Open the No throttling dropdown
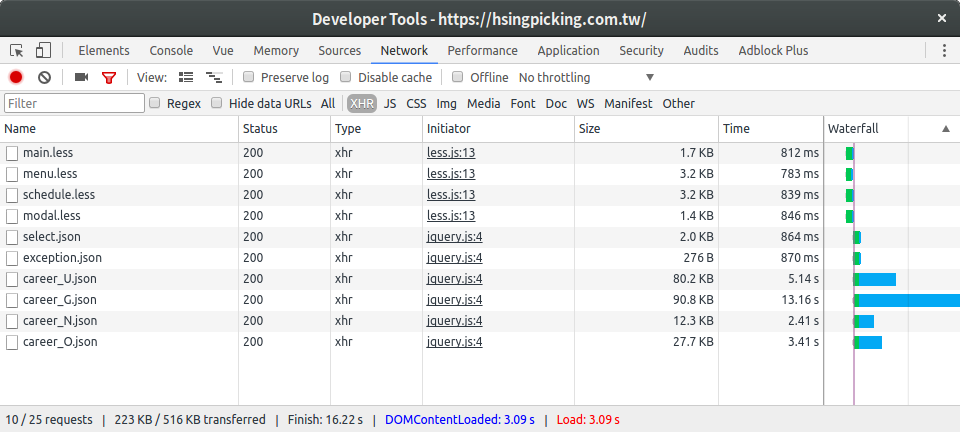The height and width of the screenshot is (432, 960). click(x=587, y=78)
